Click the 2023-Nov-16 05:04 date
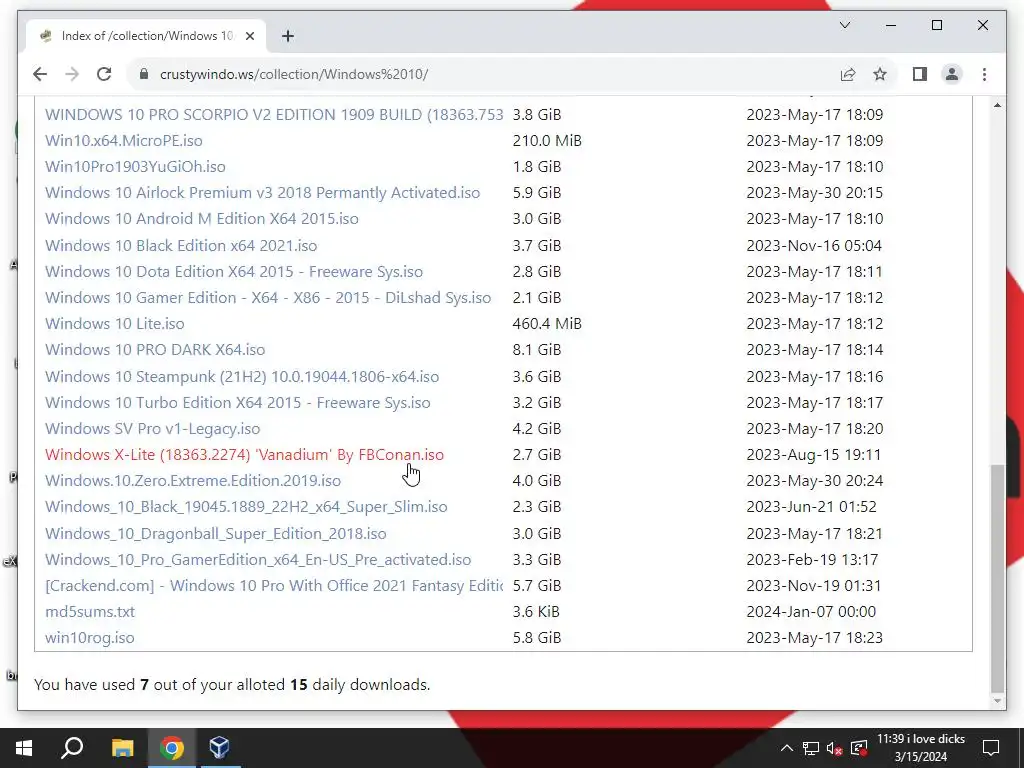 814,246
